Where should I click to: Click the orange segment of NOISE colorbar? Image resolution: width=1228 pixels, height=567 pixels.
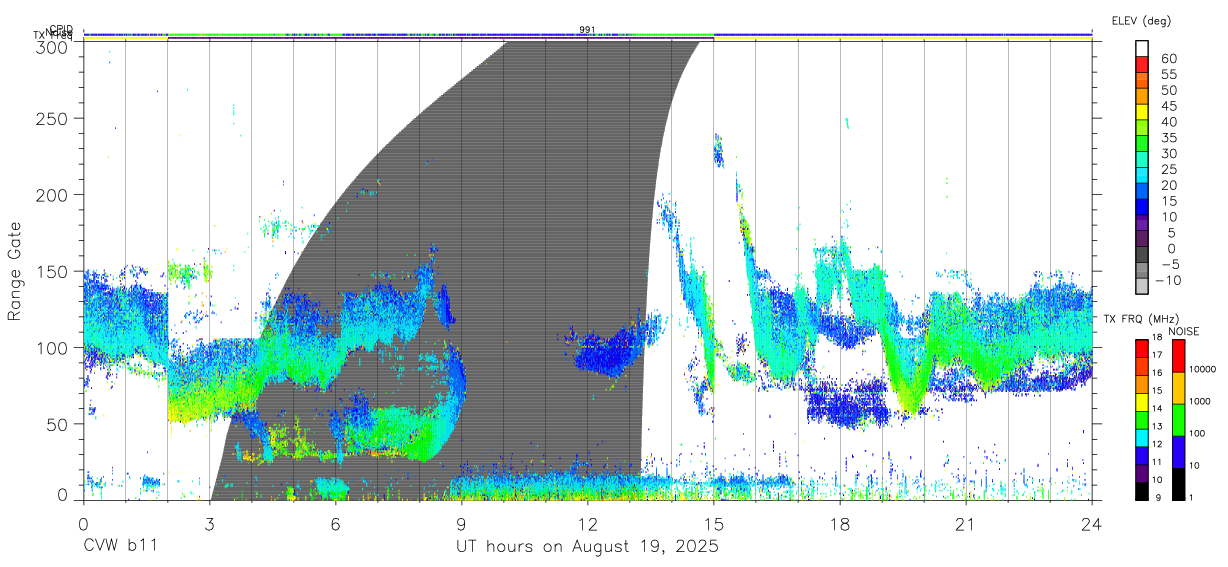pos(1178,388)
